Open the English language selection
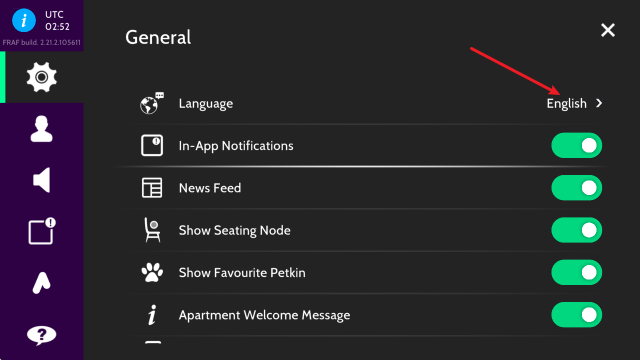Screen dimensions: 640x360 click(567, 104)
